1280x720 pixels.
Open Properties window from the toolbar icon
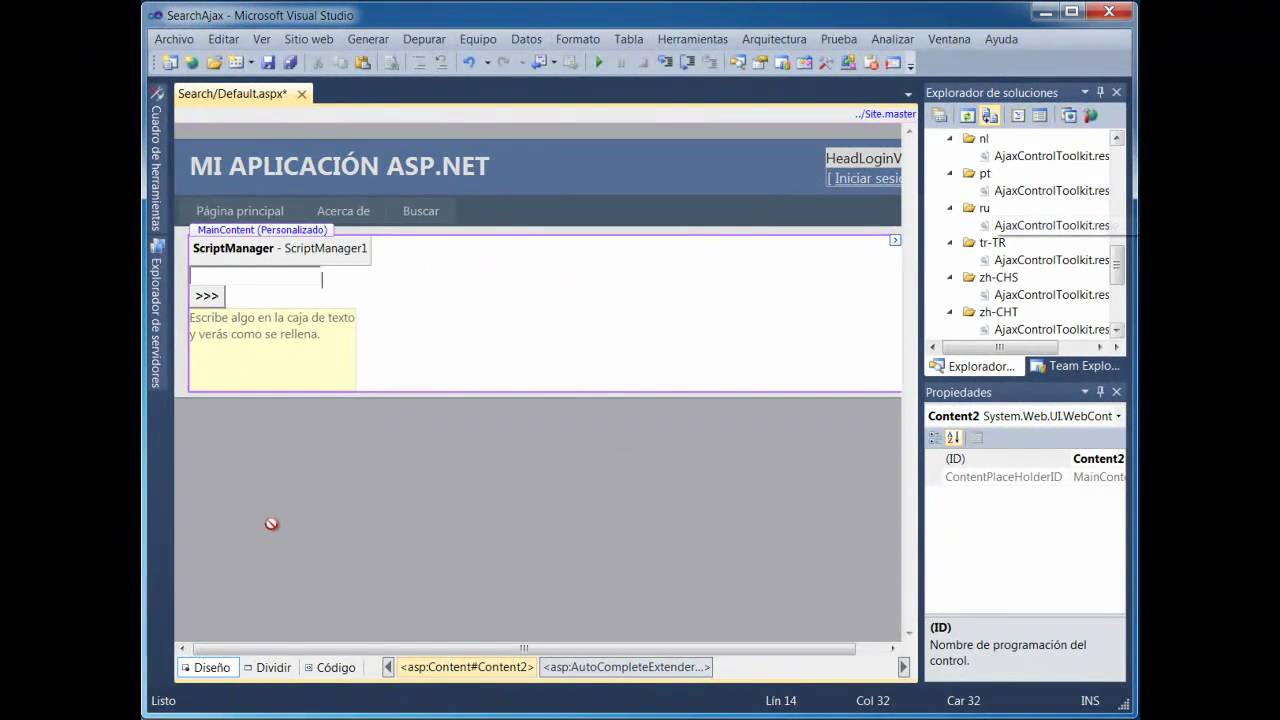[x=759, y=62]
